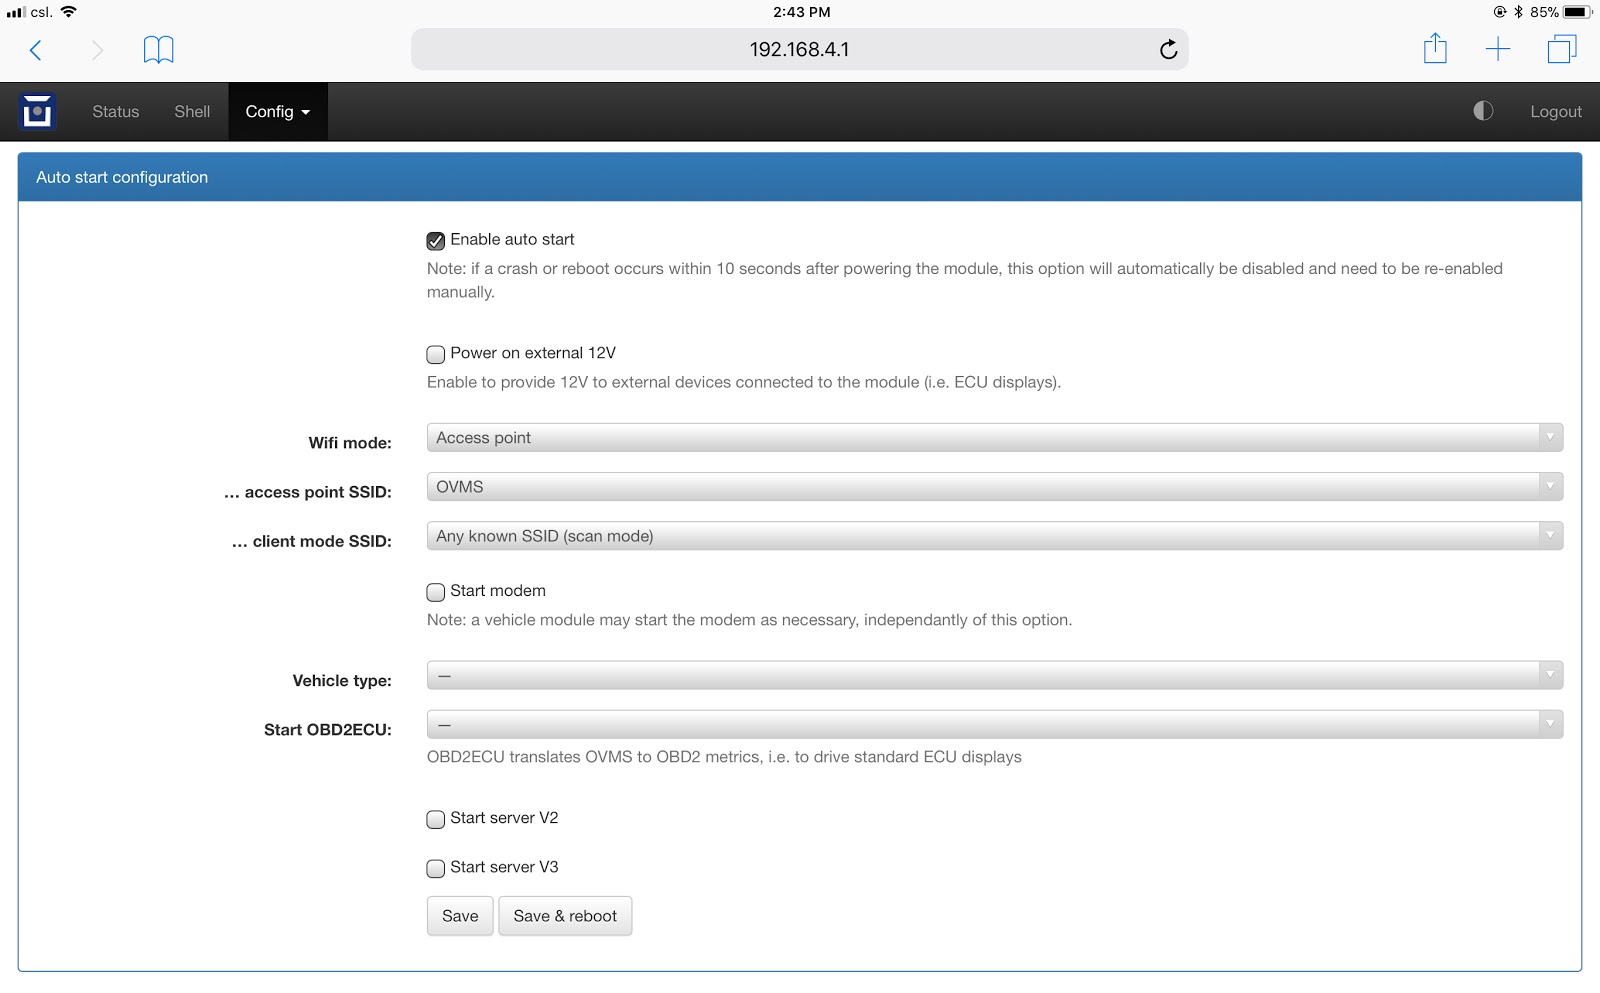Click the Logout link
This screenshot has height=993, width=1600.
1556,112
